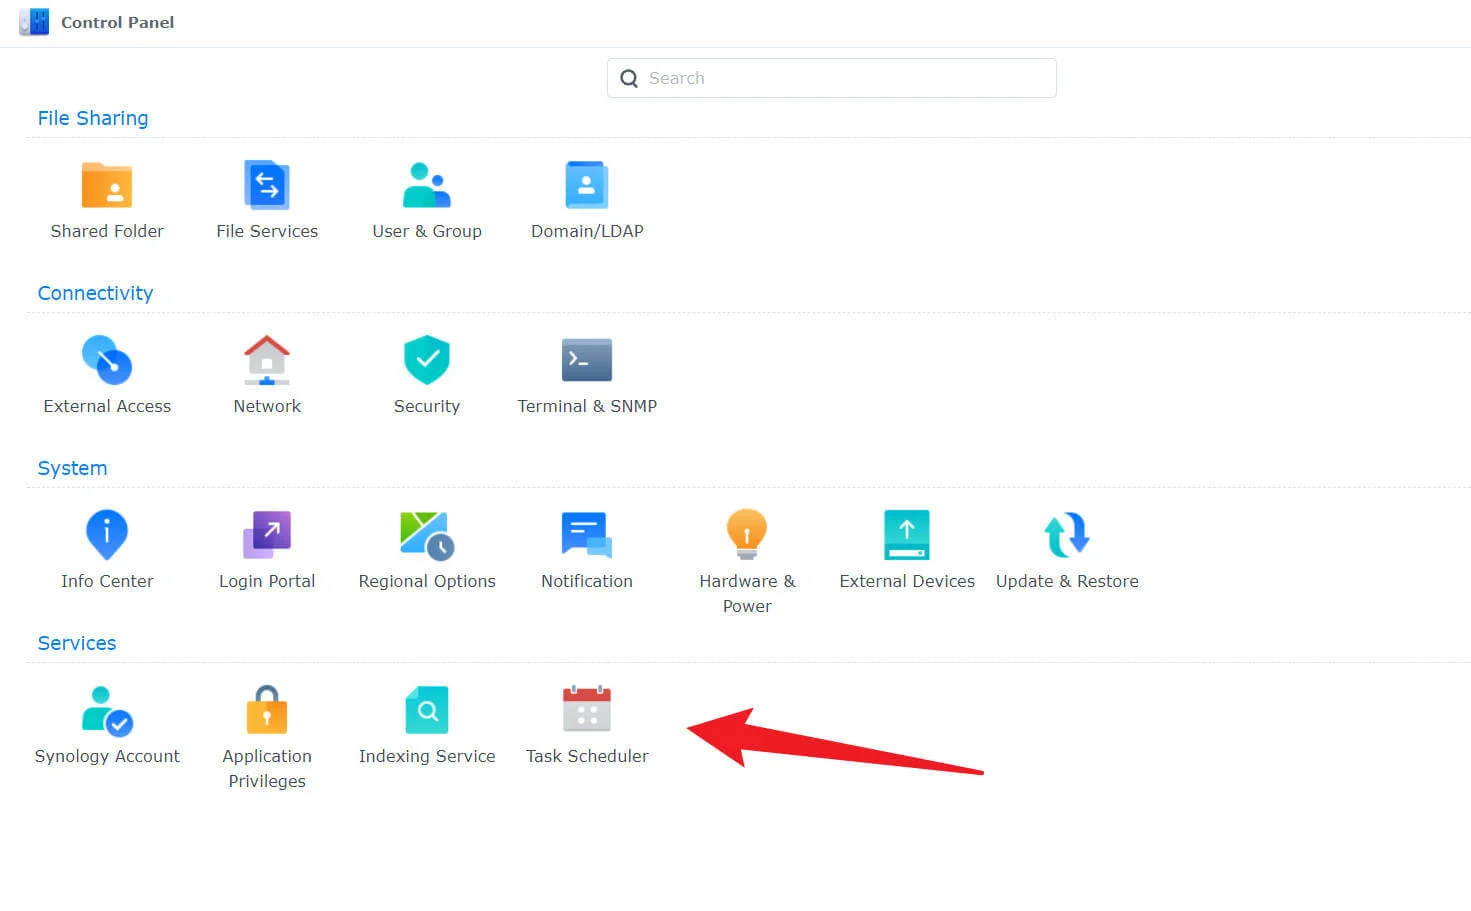Viewport: 1471px width, 911px height.
Task: Launch Terminal & SNMP settings
Action: tap(587, 361)
